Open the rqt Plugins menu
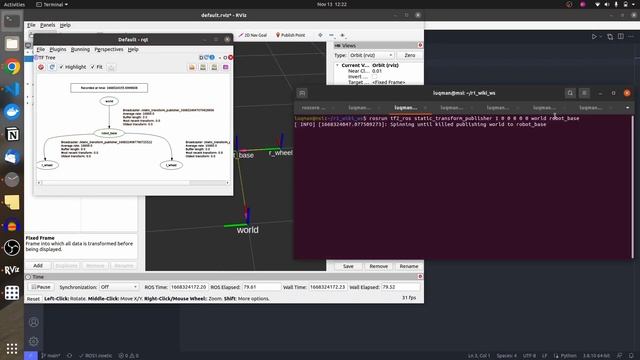 tap(58, 49)
